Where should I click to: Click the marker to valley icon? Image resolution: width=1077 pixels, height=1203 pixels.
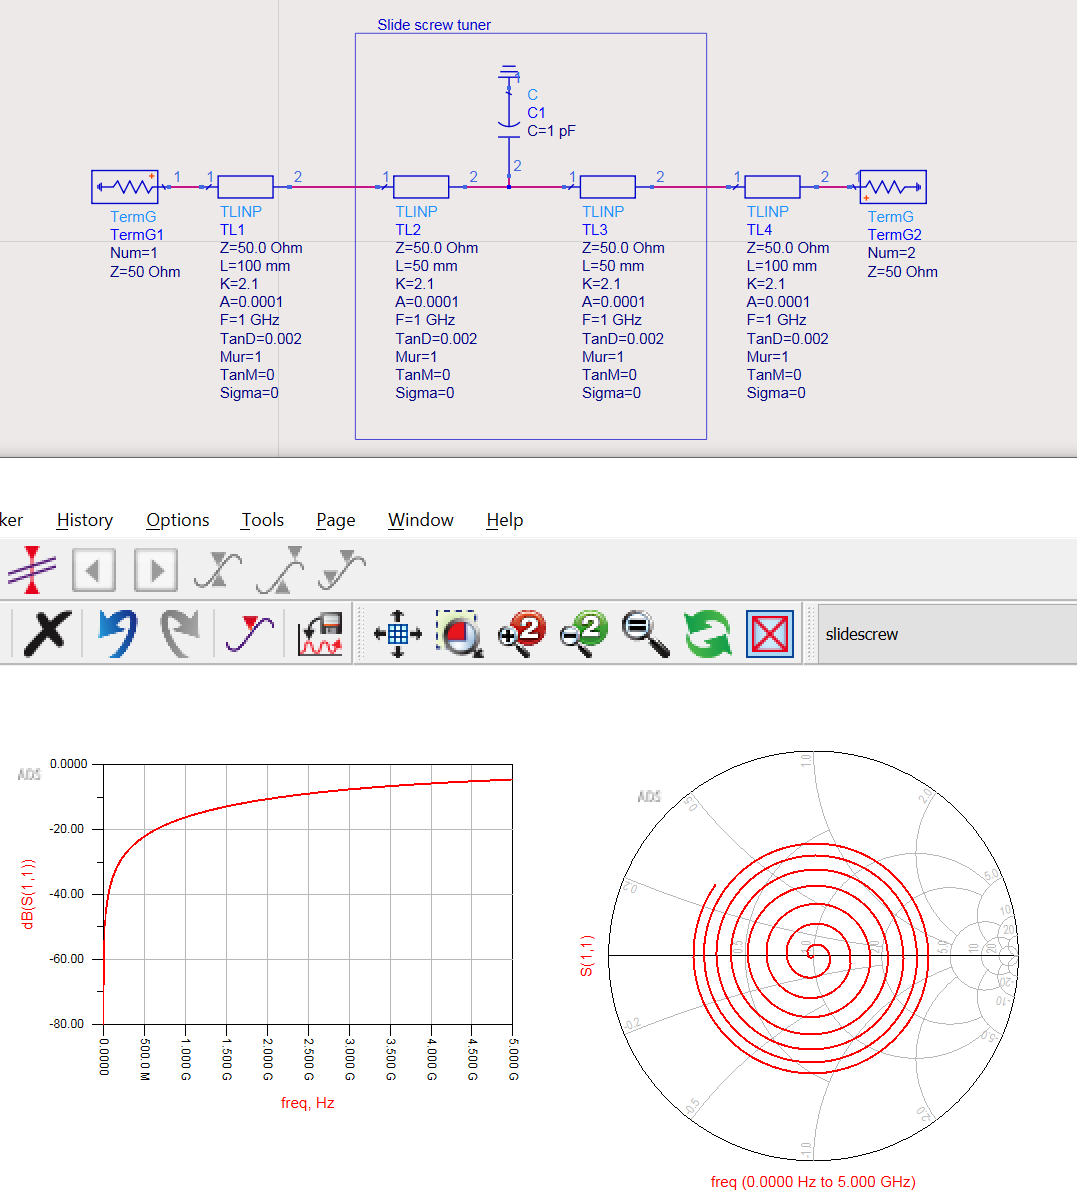pos(342,570)
